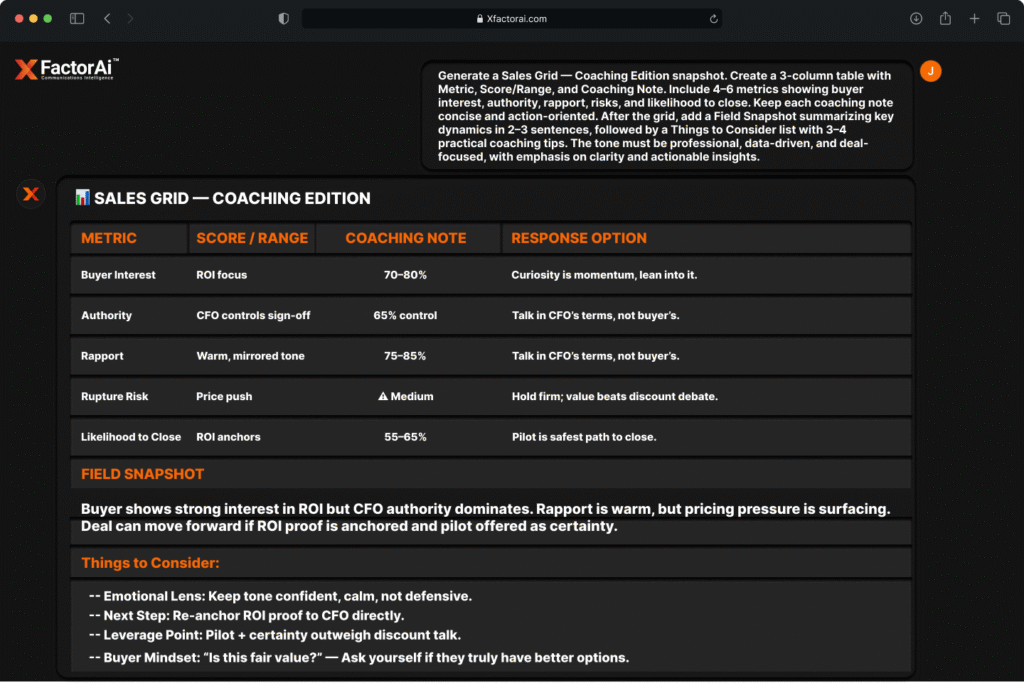Open the Share menu in the toolbar
The width and height of the screenshot is (1024, 683).
point(945,19)
